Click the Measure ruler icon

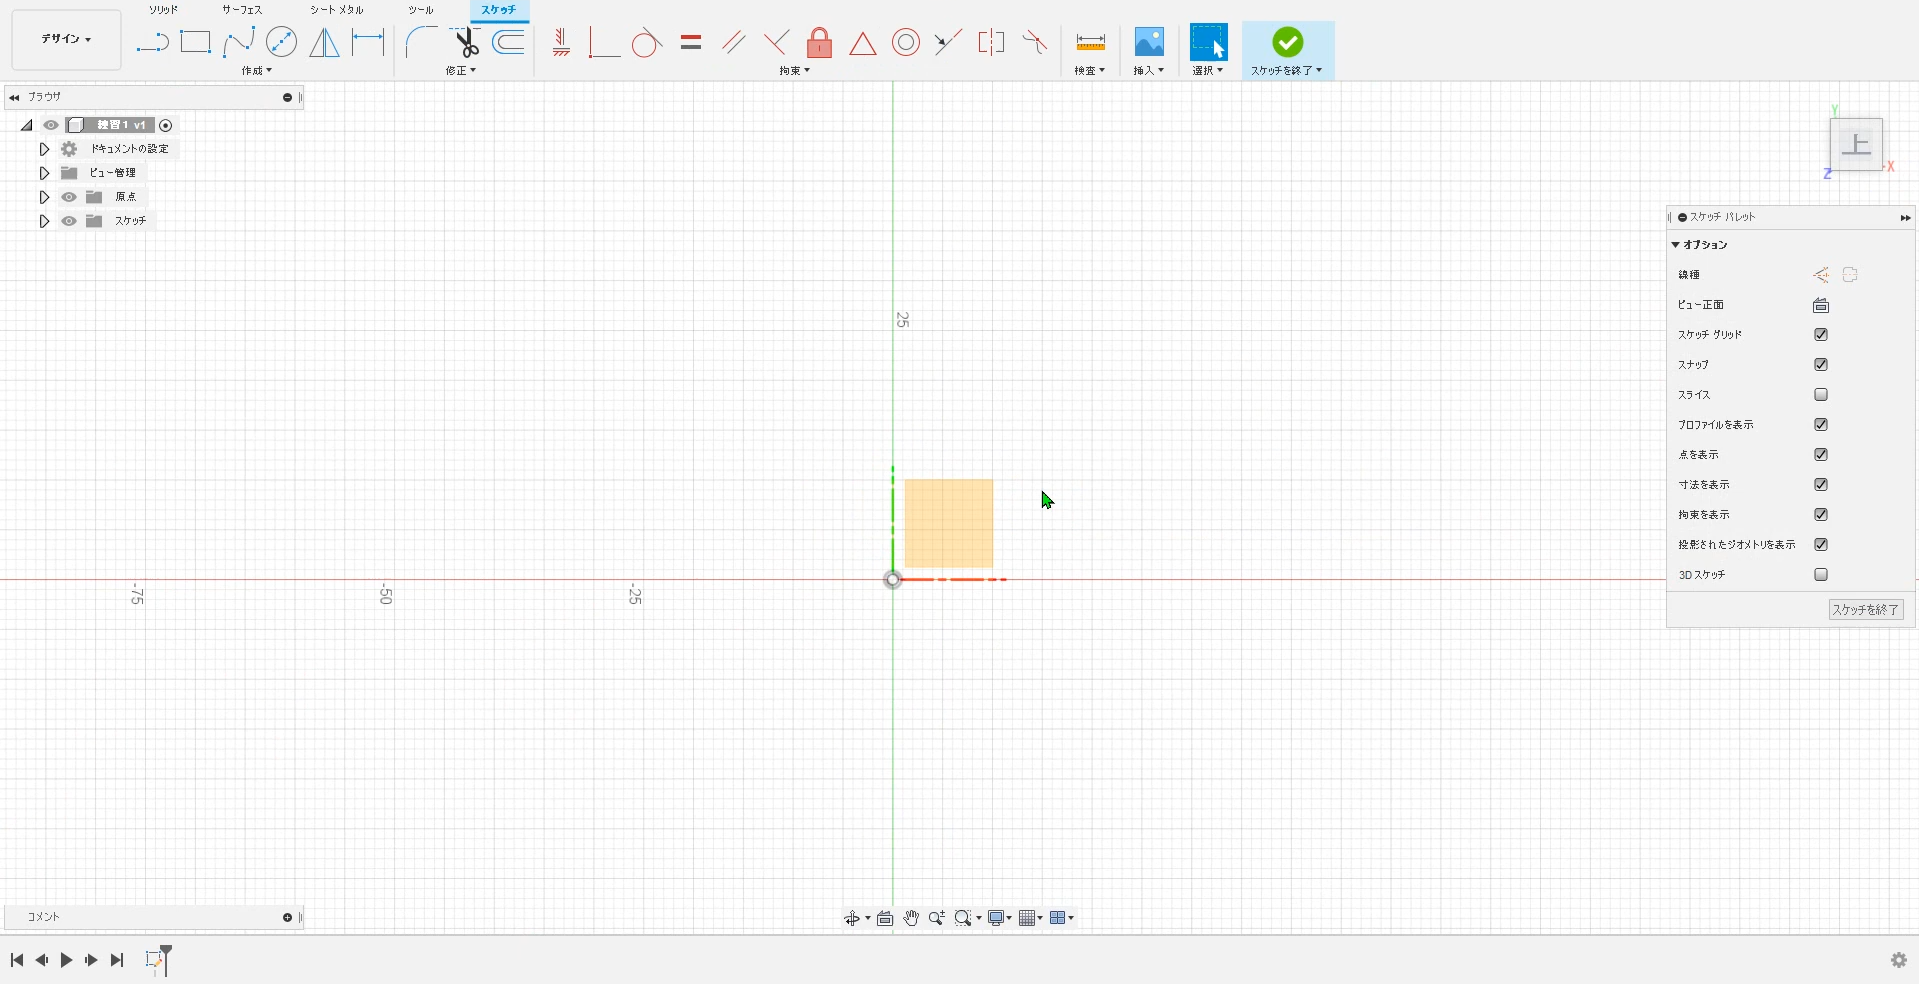[1089, 42]
